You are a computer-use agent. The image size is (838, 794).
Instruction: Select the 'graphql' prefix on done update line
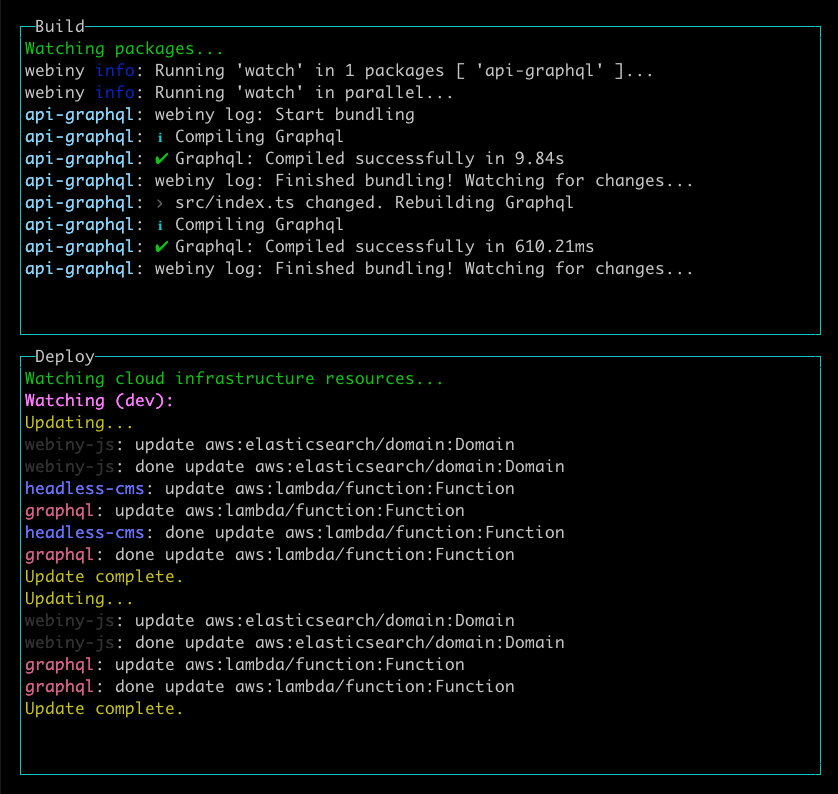[x=56, y=554]
